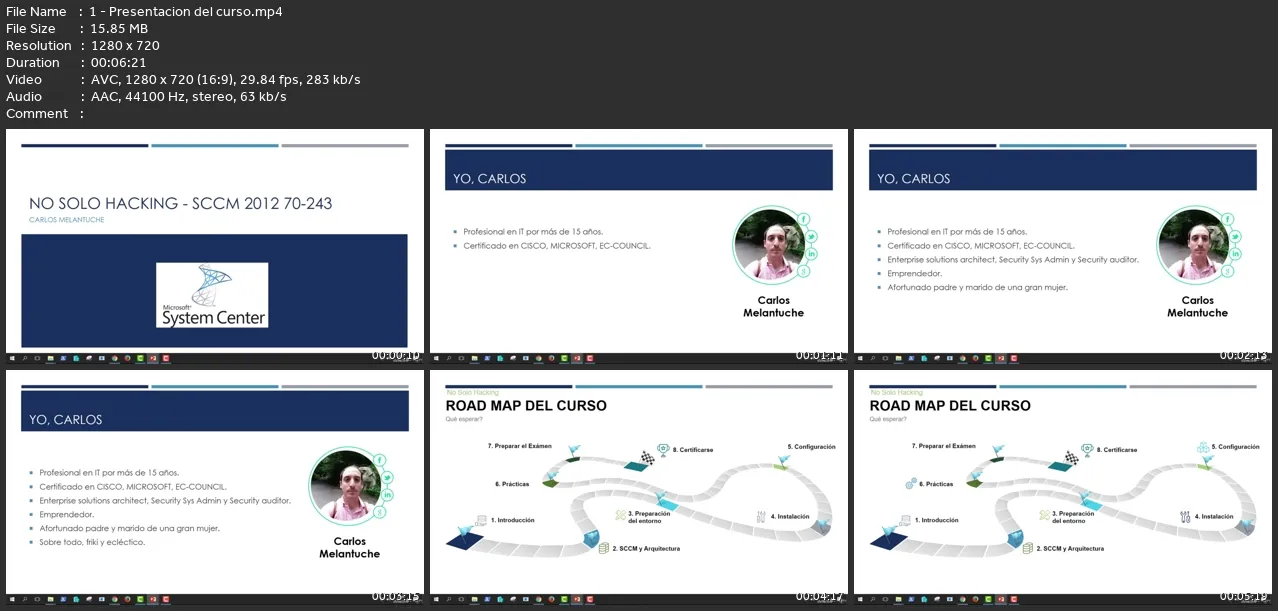Click the computer icon by '1. Introducción' at 00:04:17

coord(480,520)
